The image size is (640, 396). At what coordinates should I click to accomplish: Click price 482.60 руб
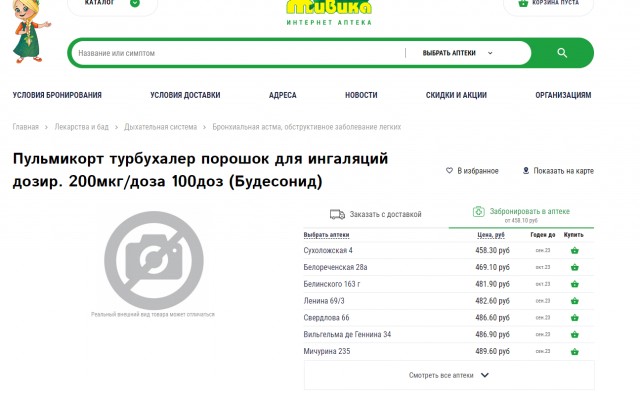[x=492, y=301]
